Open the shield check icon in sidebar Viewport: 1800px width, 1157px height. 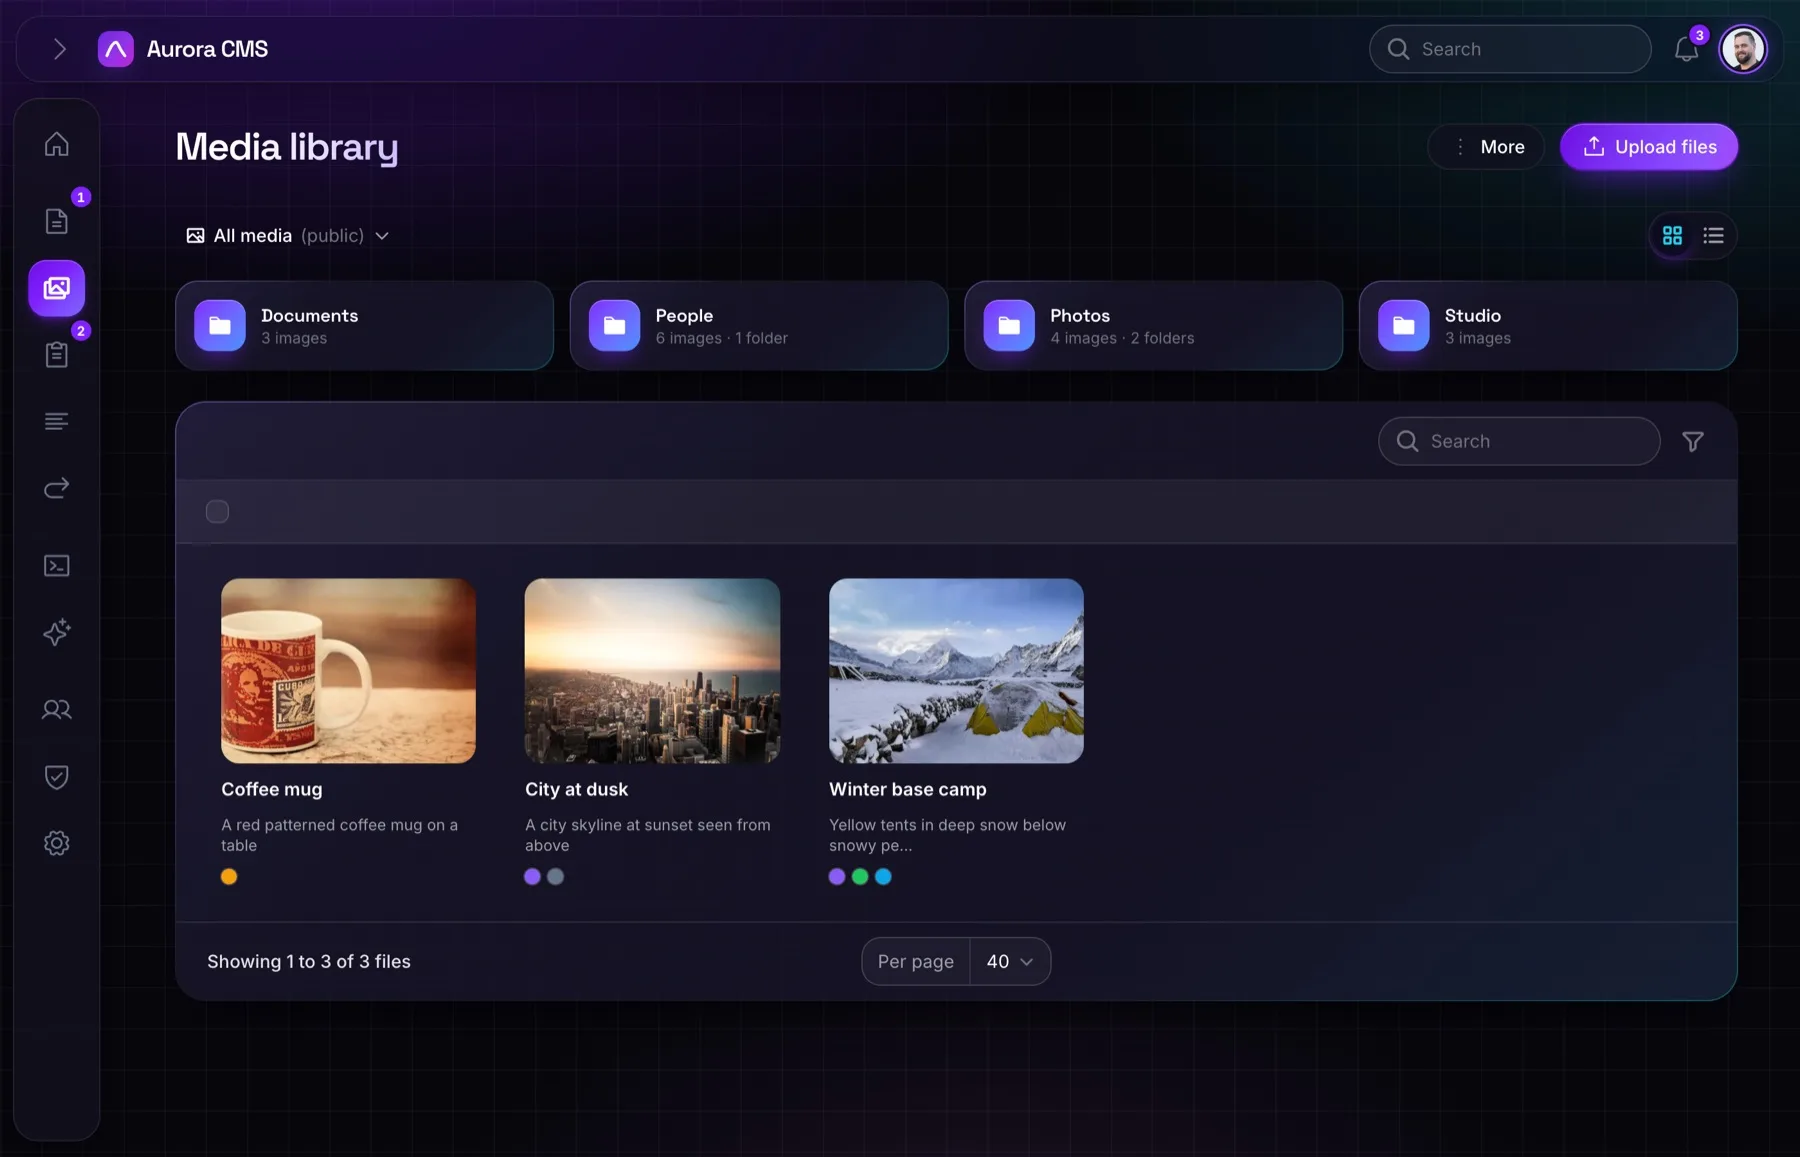coord(57,776)
